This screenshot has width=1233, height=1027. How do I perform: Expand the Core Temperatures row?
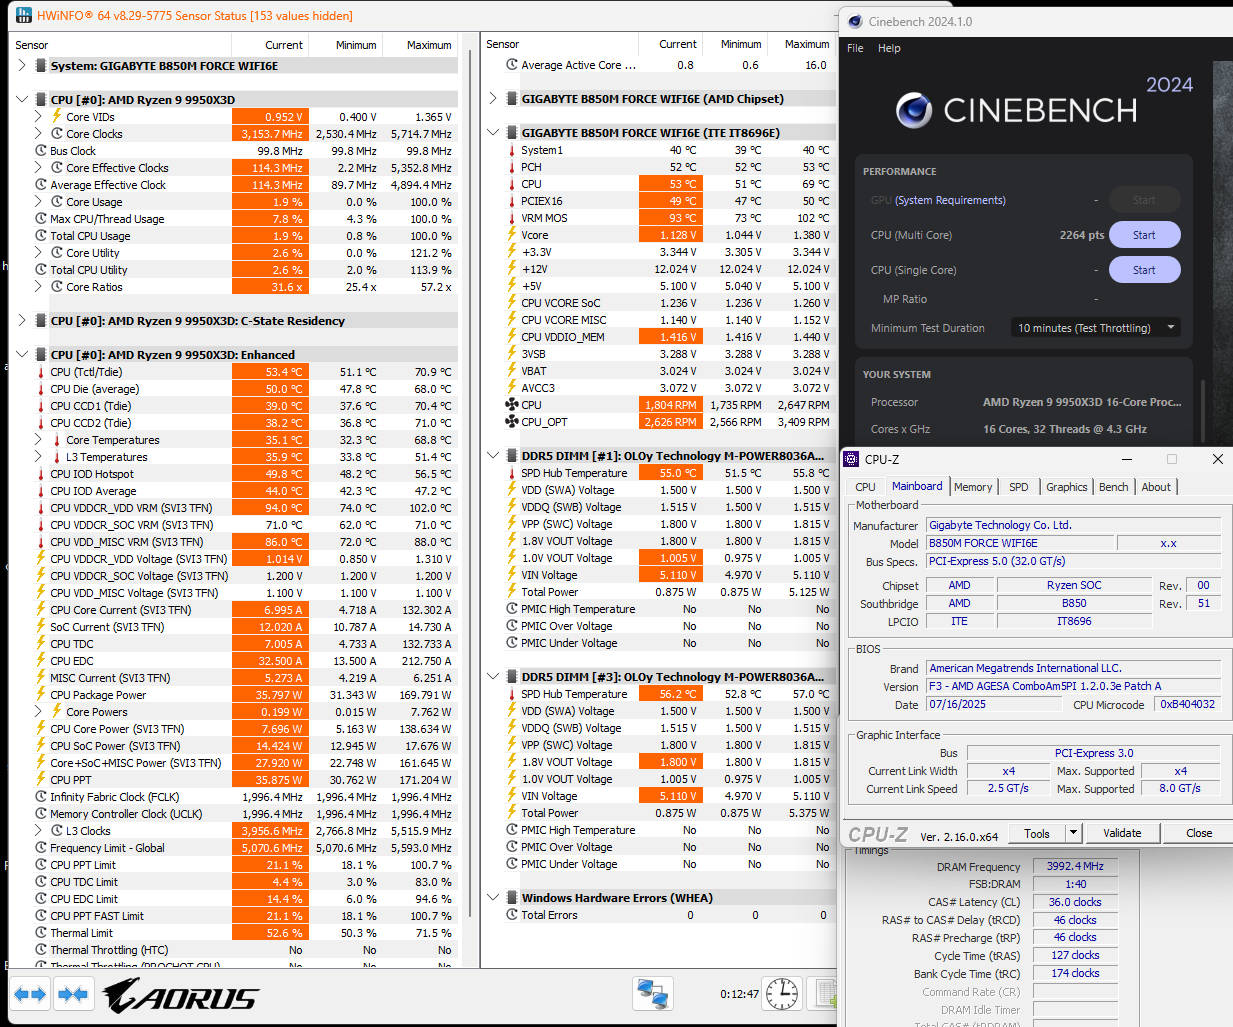click(38, 440)
